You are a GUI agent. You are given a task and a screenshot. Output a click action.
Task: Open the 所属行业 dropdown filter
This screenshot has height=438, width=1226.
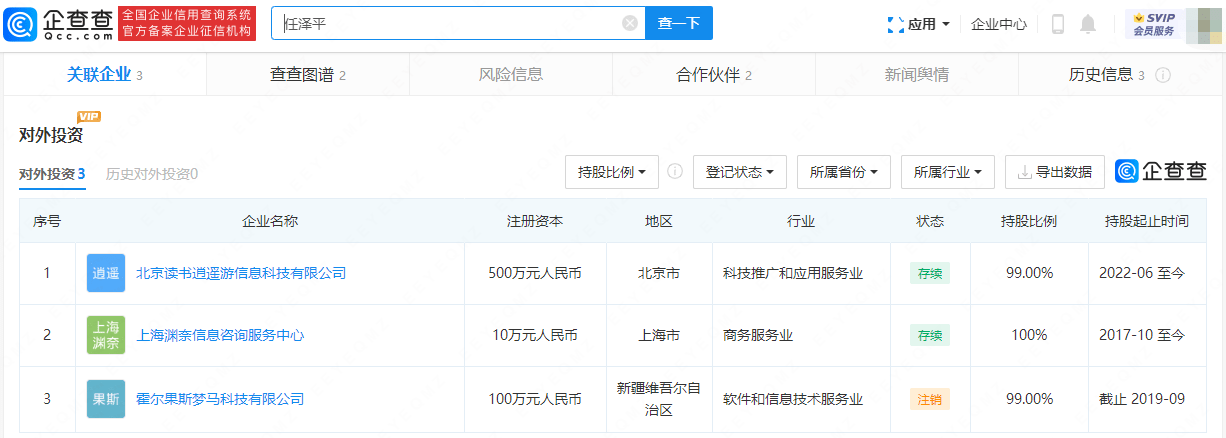click(948, 172)
